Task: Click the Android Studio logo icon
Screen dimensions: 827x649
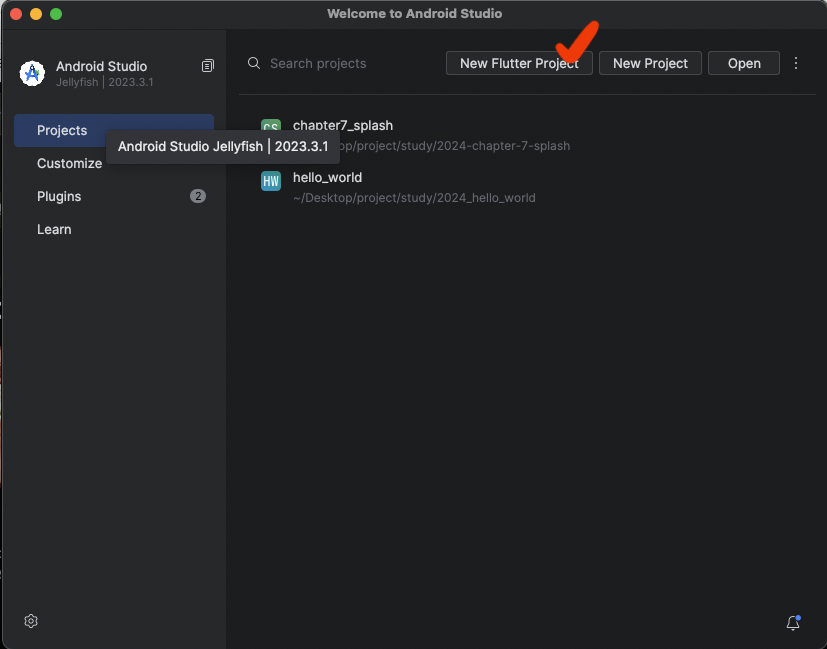Action: click(x=32, y=73)
